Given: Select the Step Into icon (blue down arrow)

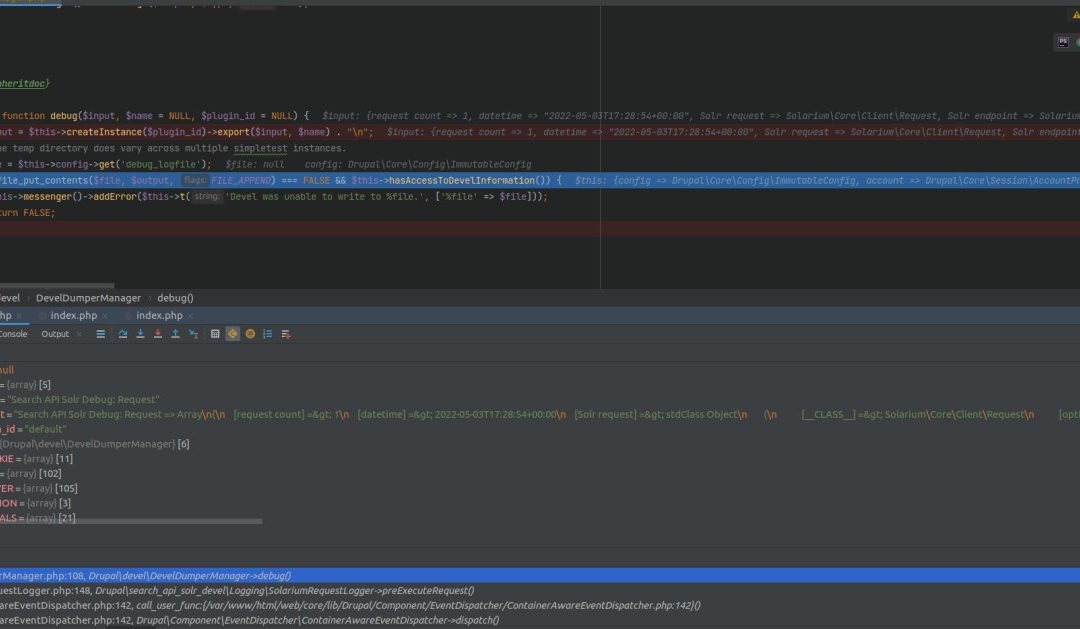Looking at the screenshot, I should click(140, 334).
